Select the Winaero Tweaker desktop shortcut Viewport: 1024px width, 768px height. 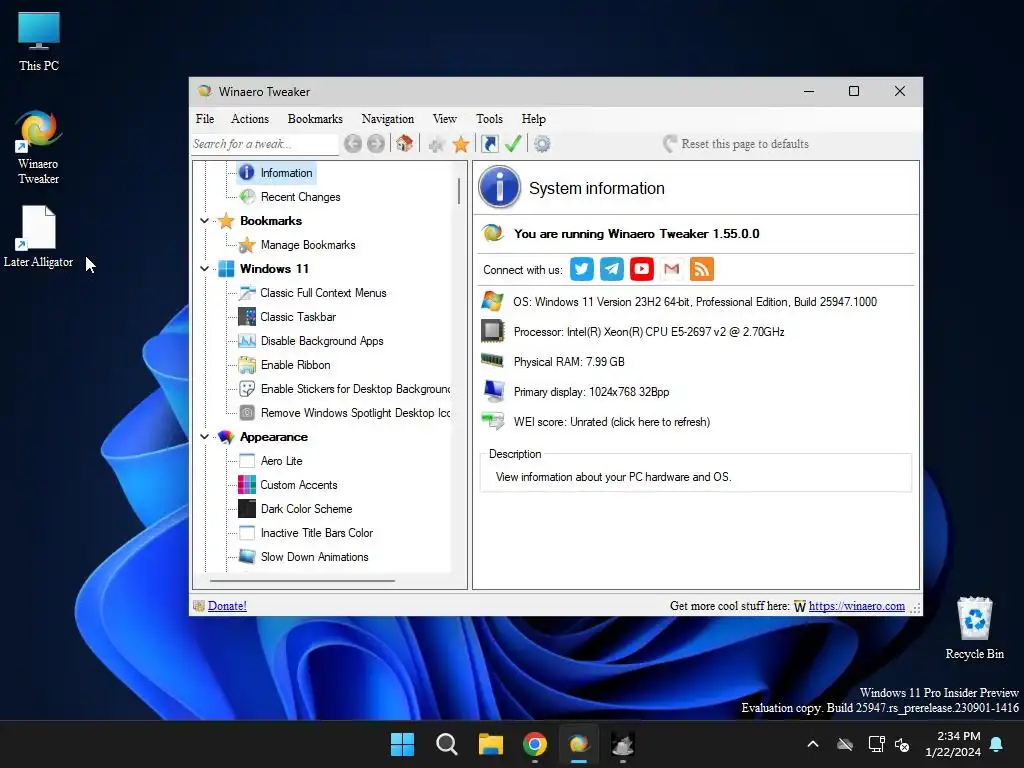pyautogui.click(x=38, y=148)
